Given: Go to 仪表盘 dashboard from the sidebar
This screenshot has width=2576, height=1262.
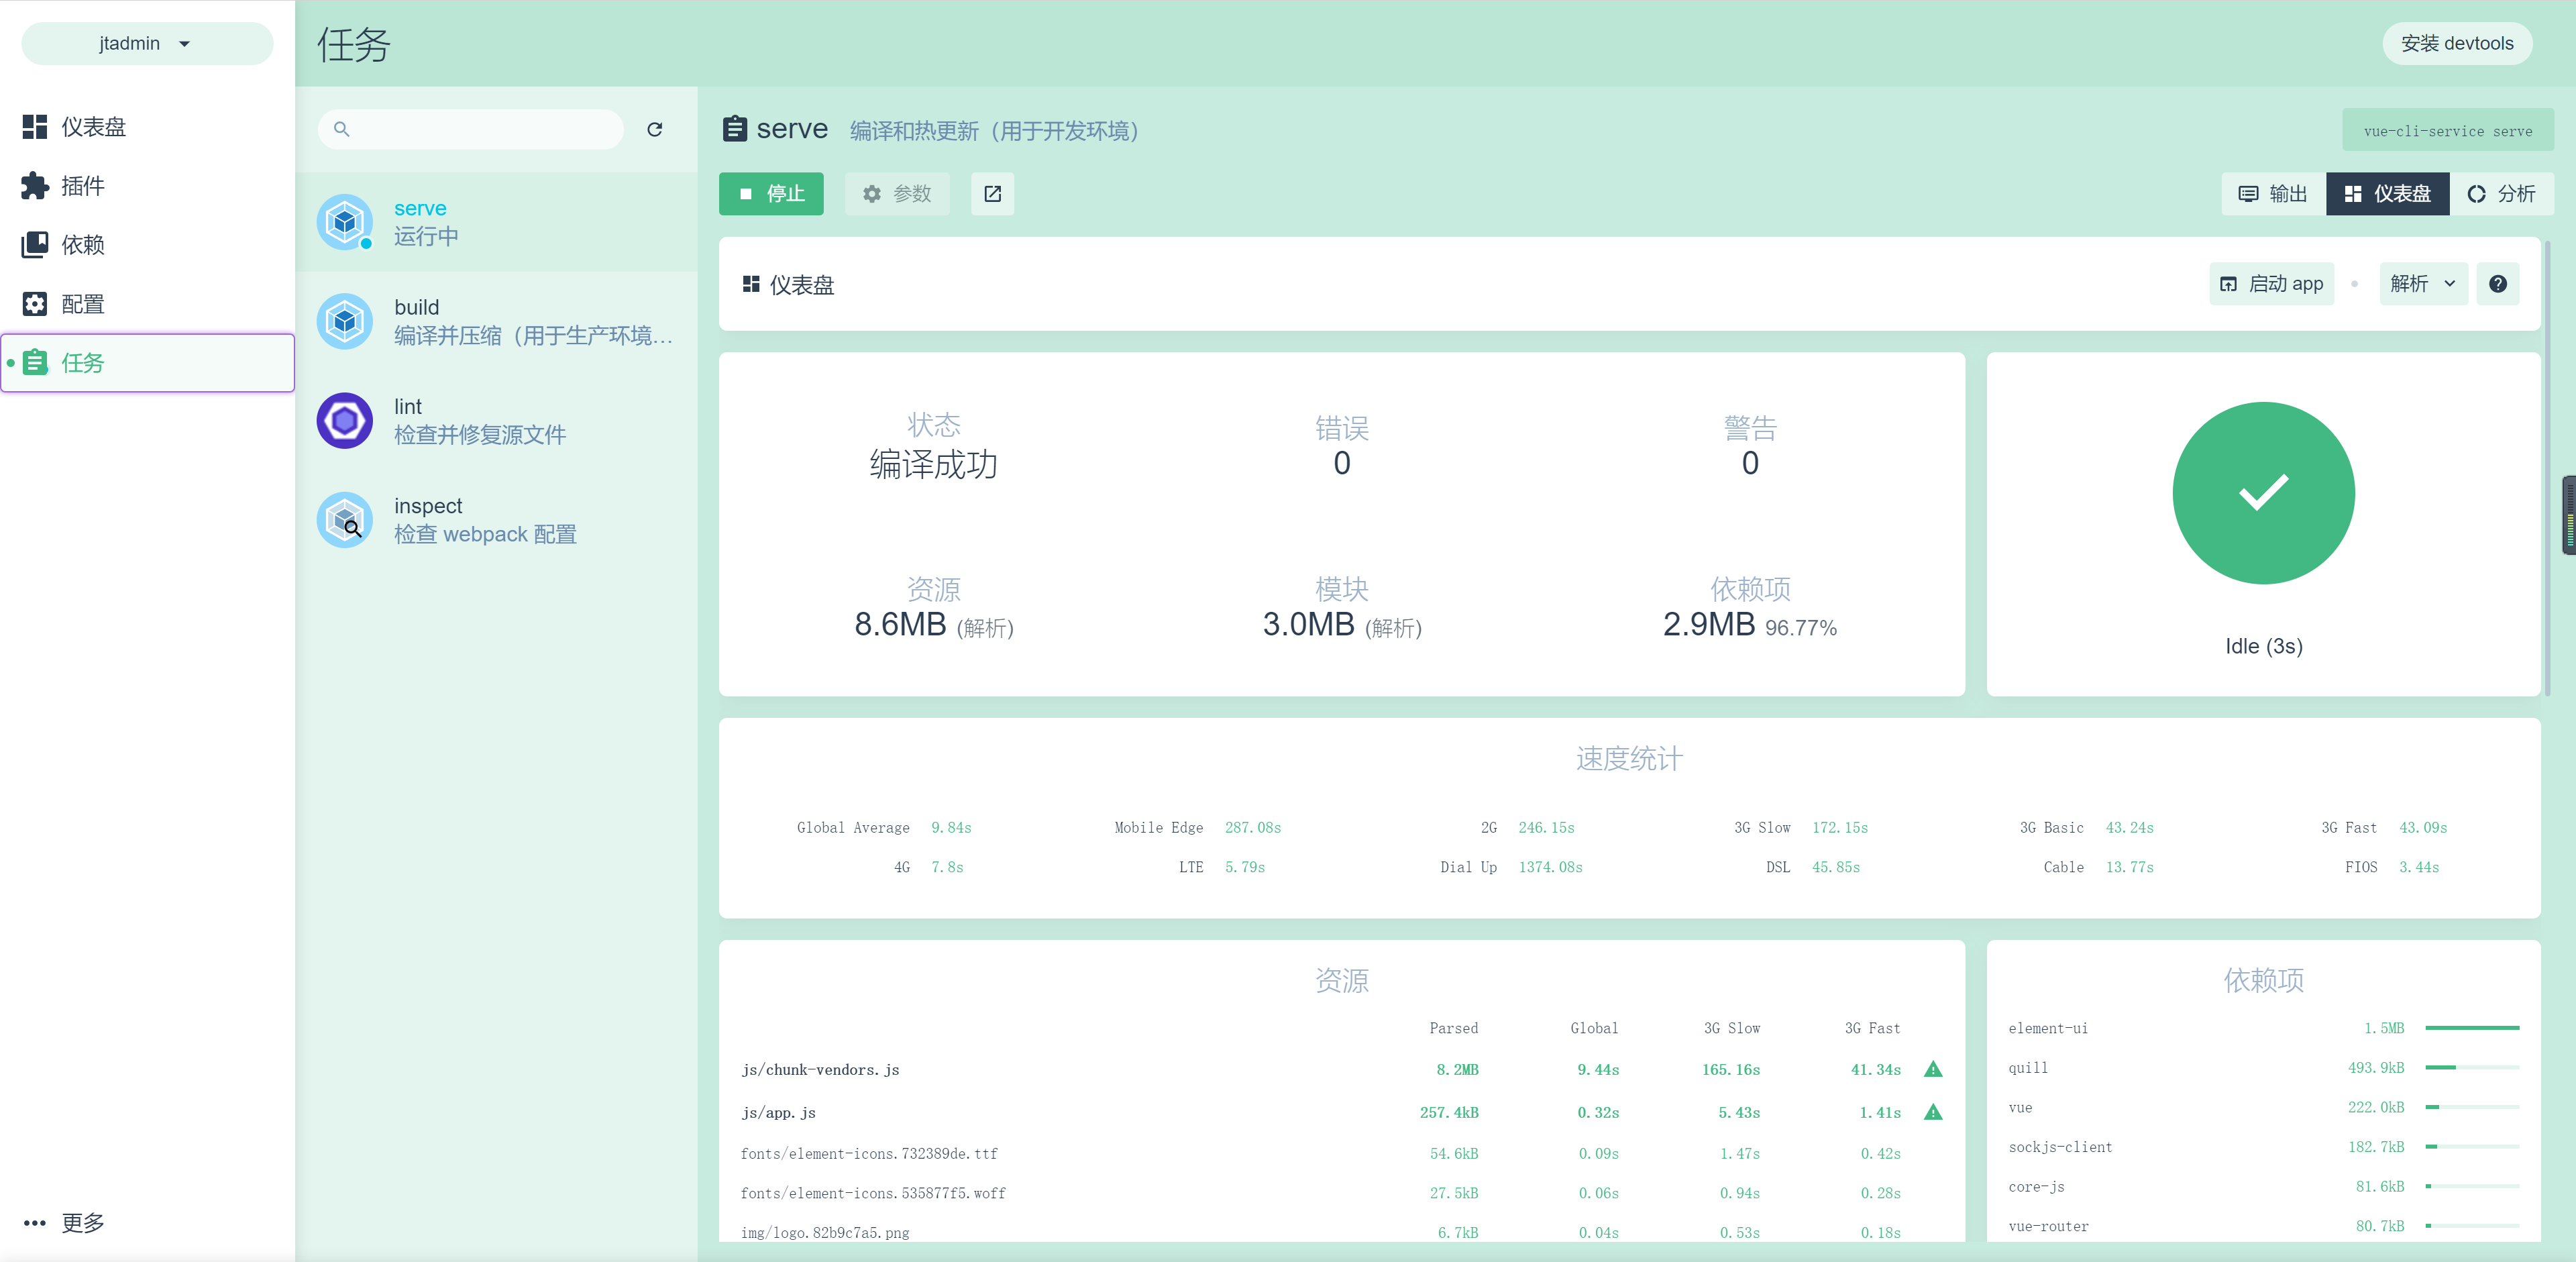Looking at the screenshot, I should point(94,126).
